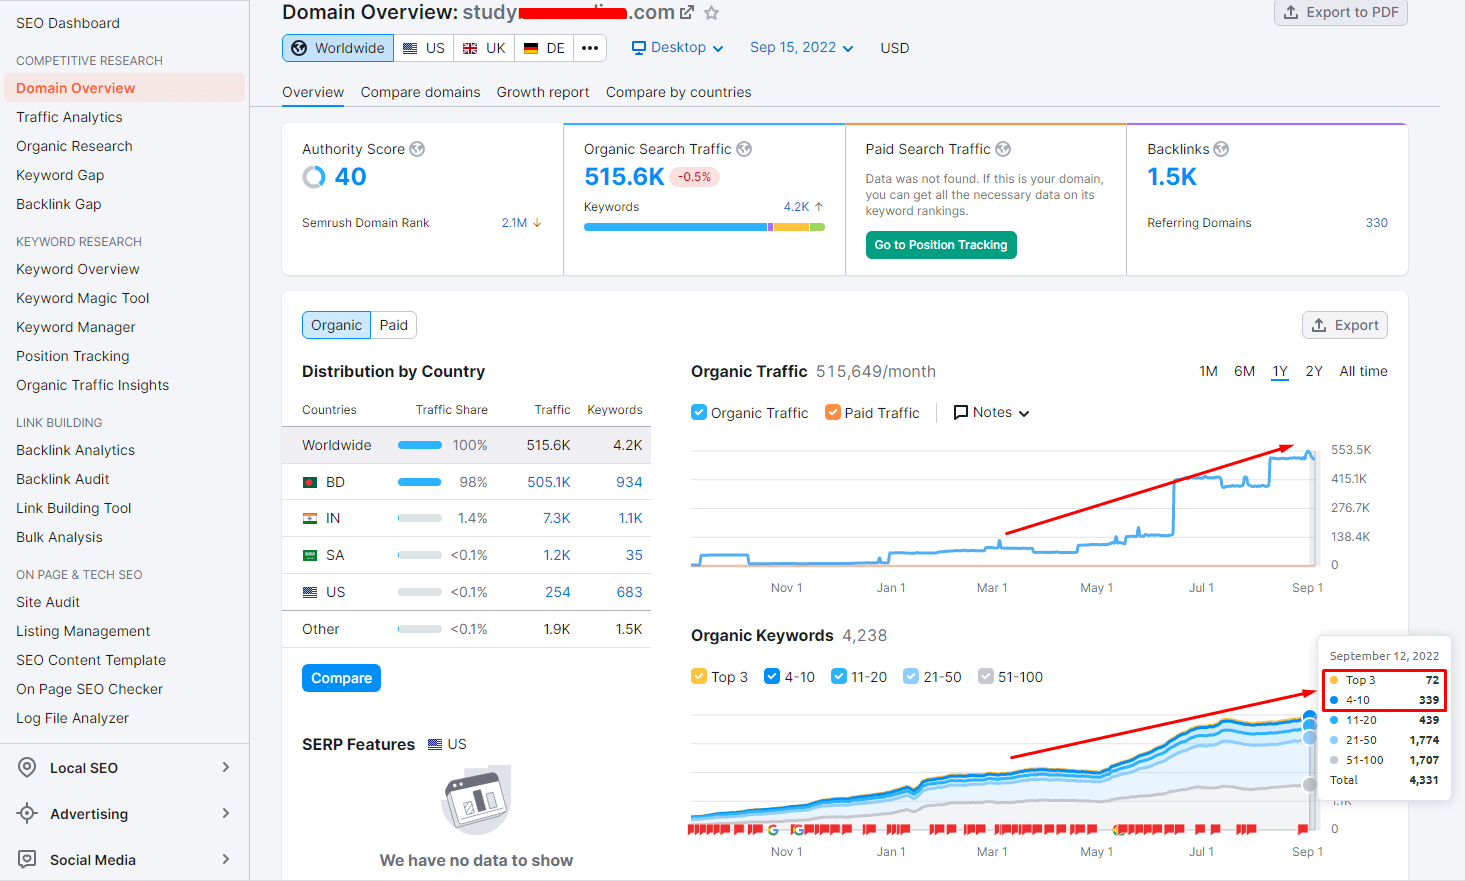This screenshot has height=881, width=1465.
Task: Click the Go to Position Tracking button
Action: tap(940, 245)
